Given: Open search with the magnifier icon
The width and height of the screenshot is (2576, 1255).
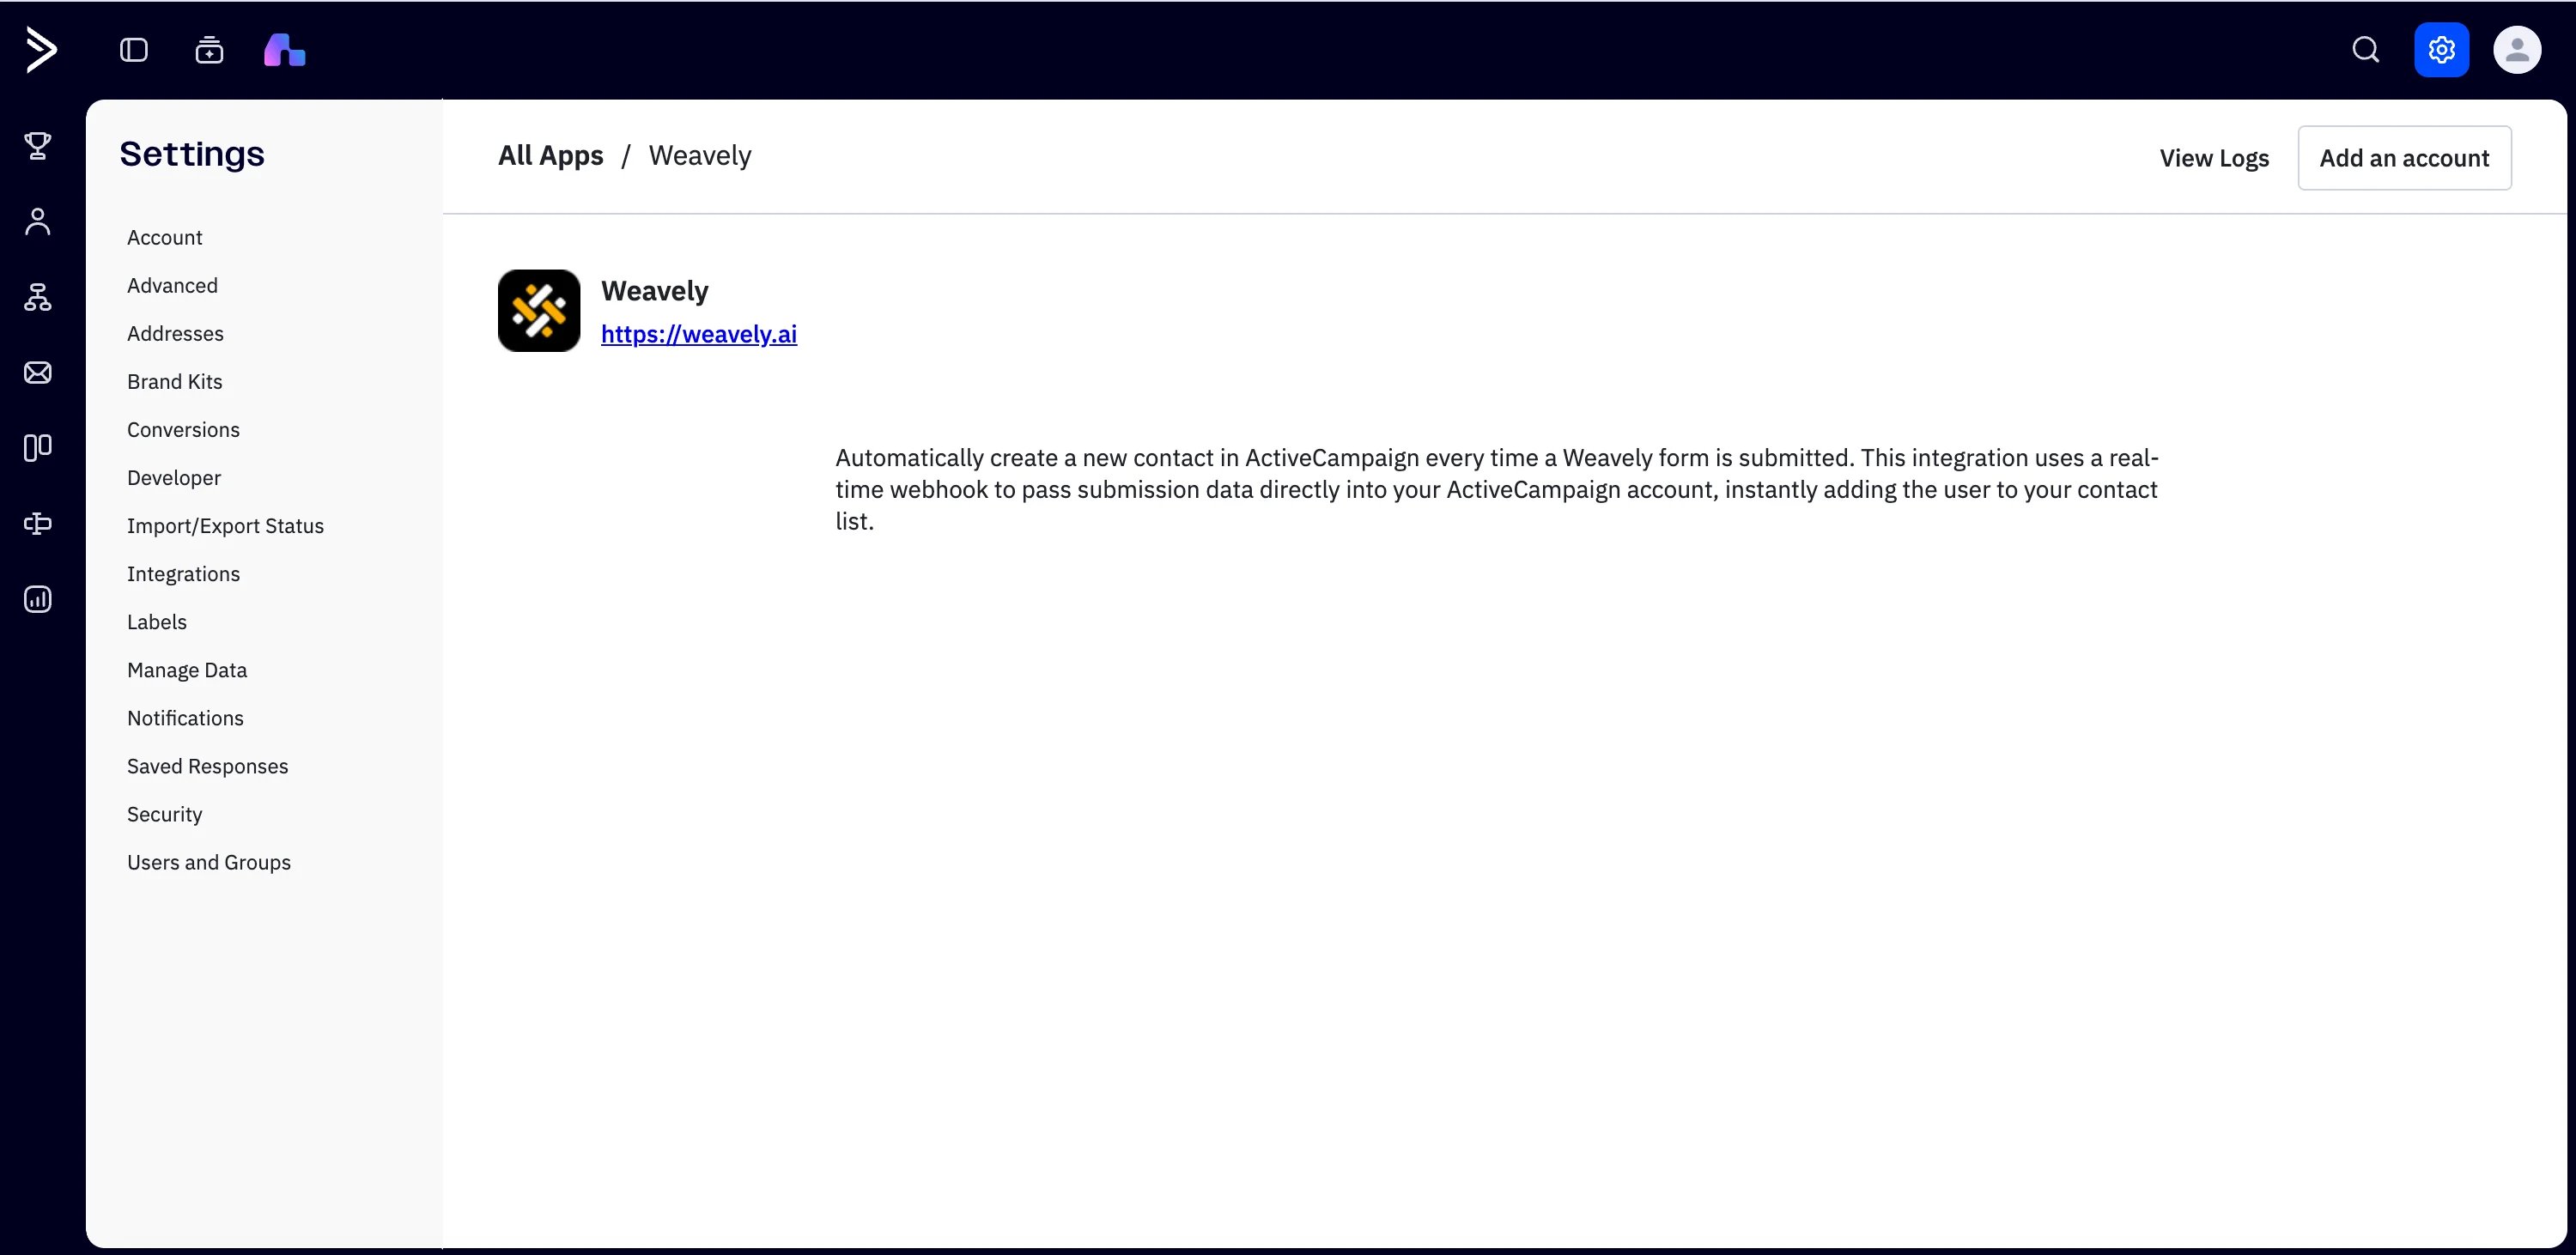Looking at the screenshot, I should pyautogui.click(x=2365, y=50).
